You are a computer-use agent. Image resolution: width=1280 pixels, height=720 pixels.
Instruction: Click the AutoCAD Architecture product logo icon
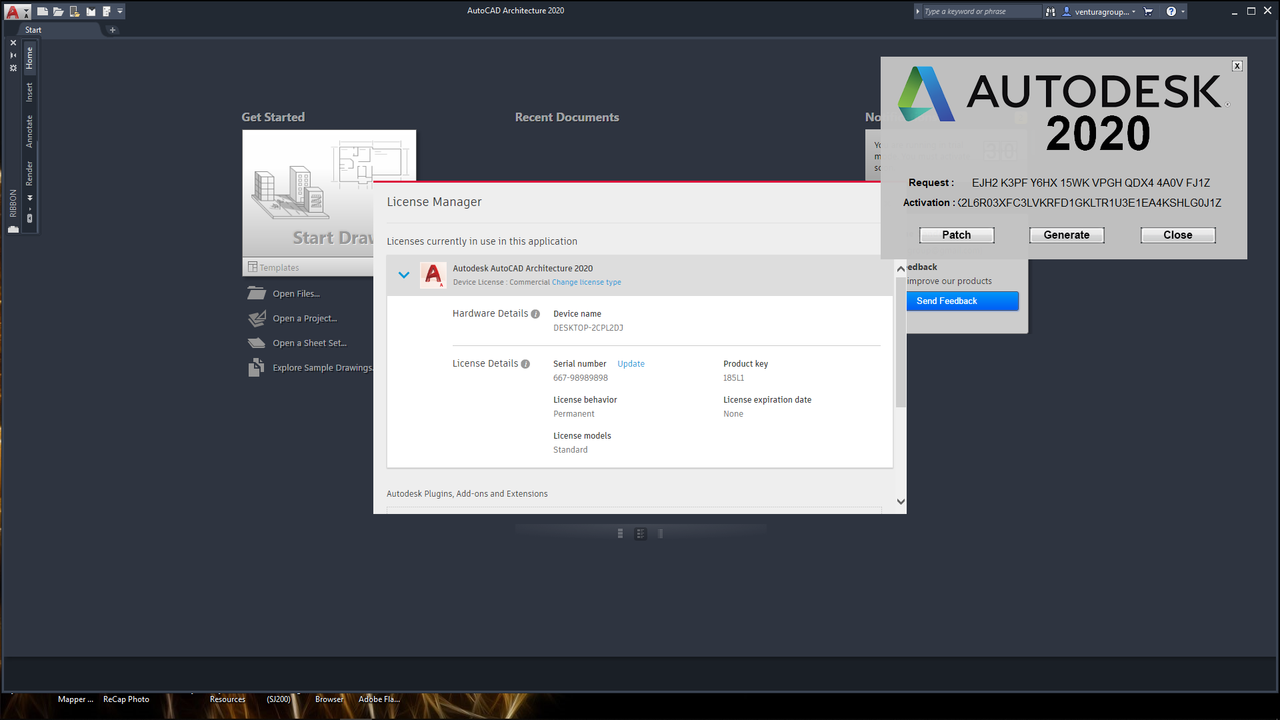click(433, 275)
